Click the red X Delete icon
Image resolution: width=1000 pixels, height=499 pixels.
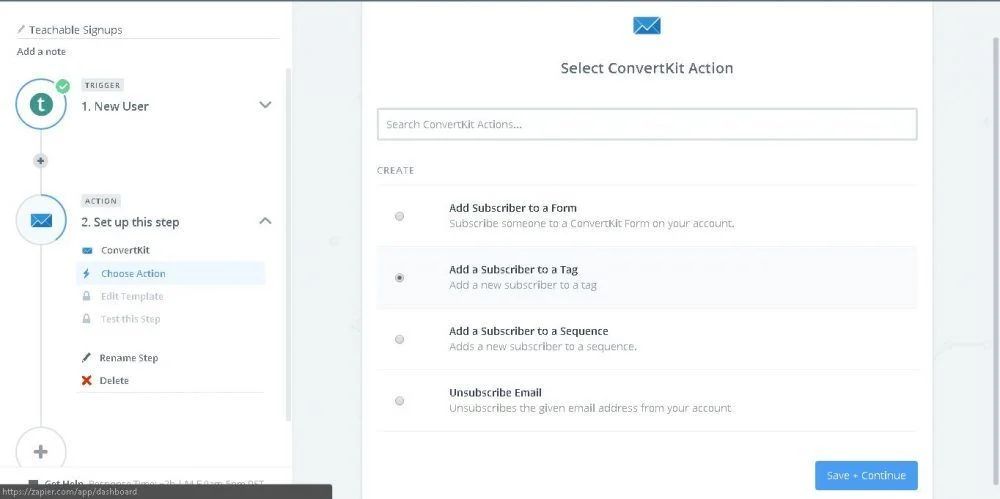(x=87, y=381)
